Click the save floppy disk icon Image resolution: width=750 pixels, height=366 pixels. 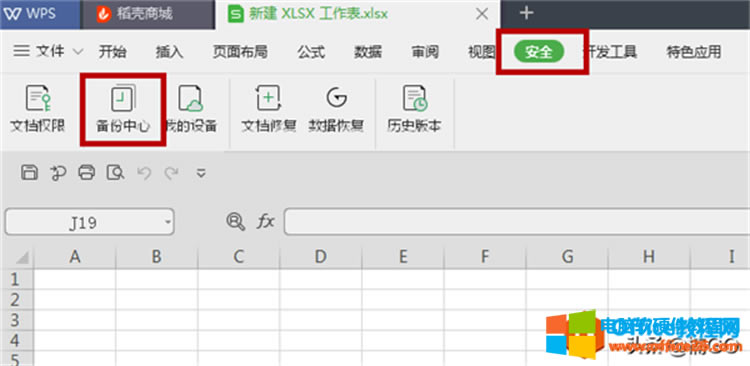click(x=30, y=172)
